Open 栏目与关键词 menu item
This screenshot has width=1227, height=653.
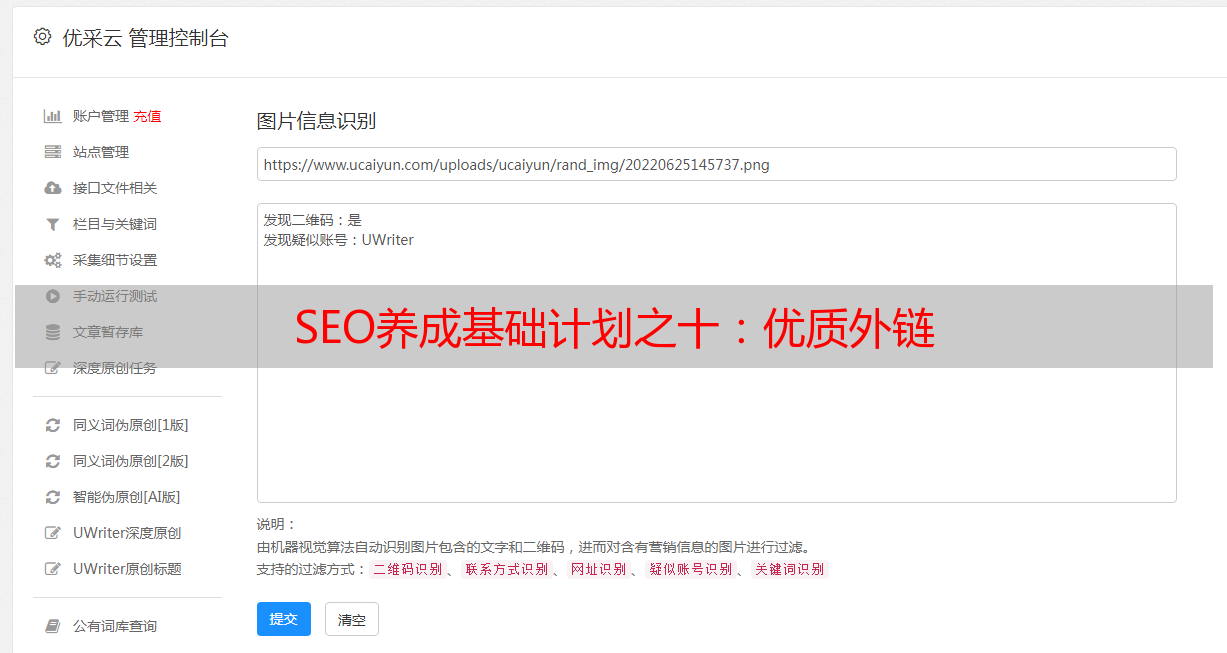tap(115, 224)
